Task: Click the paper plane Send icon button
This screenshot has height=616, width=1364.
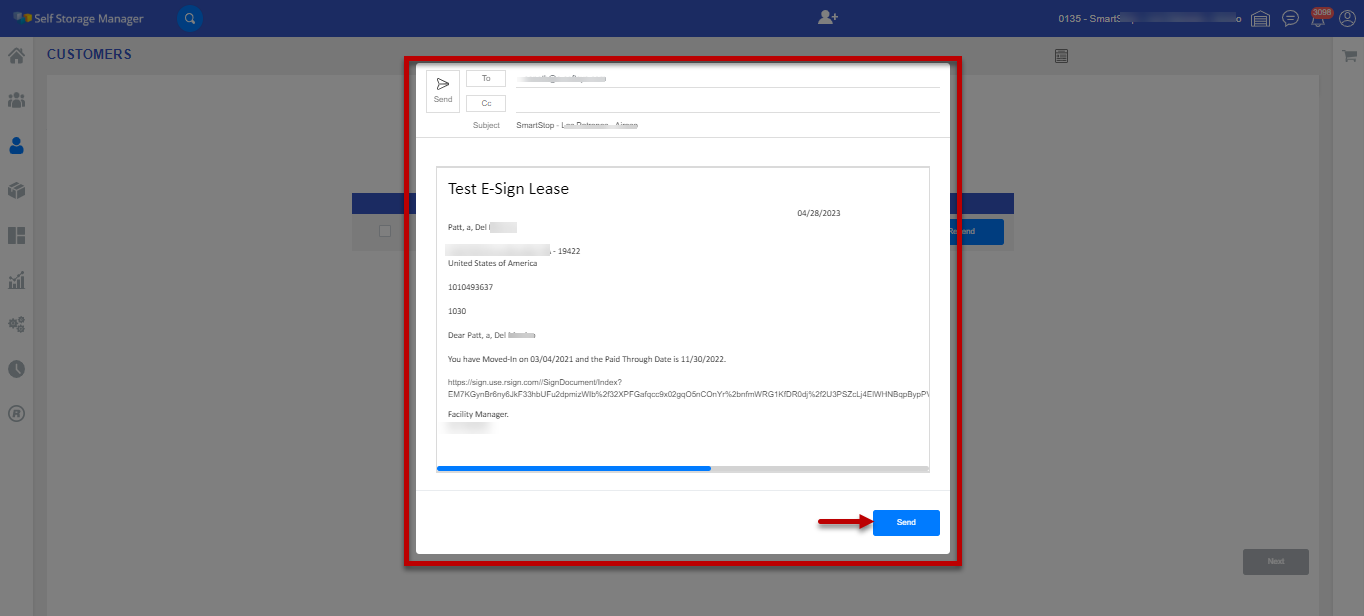Action: (x=443, y=91)
